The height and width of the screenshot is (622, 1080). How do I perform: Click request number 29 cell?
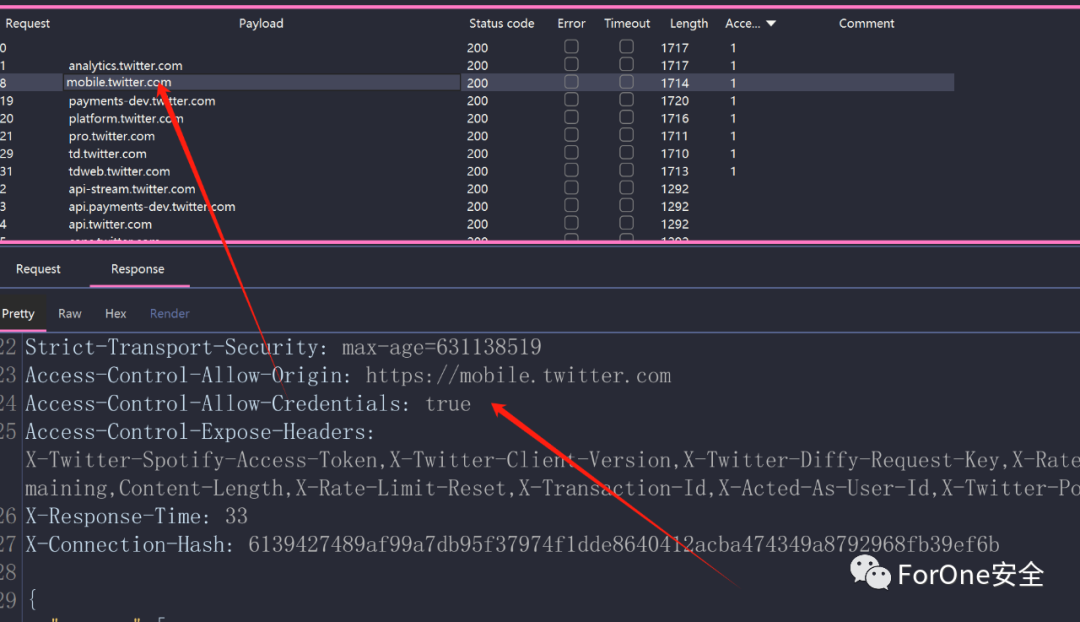pos(7,154)
